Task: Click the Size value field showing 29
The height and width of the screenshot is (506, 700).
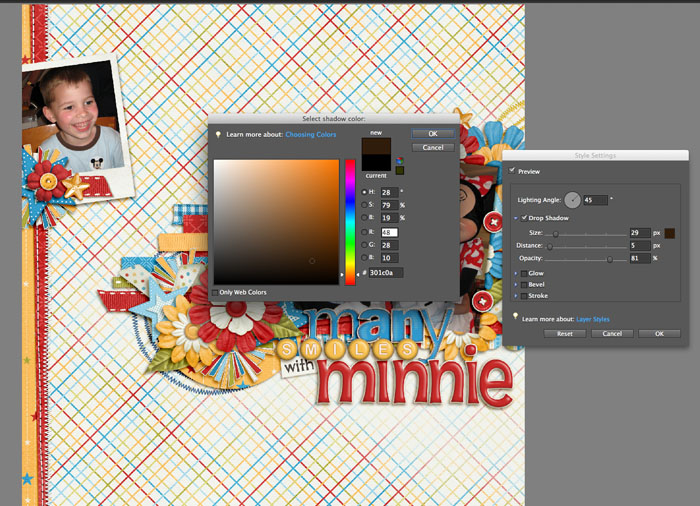Action: pos(640,233)
